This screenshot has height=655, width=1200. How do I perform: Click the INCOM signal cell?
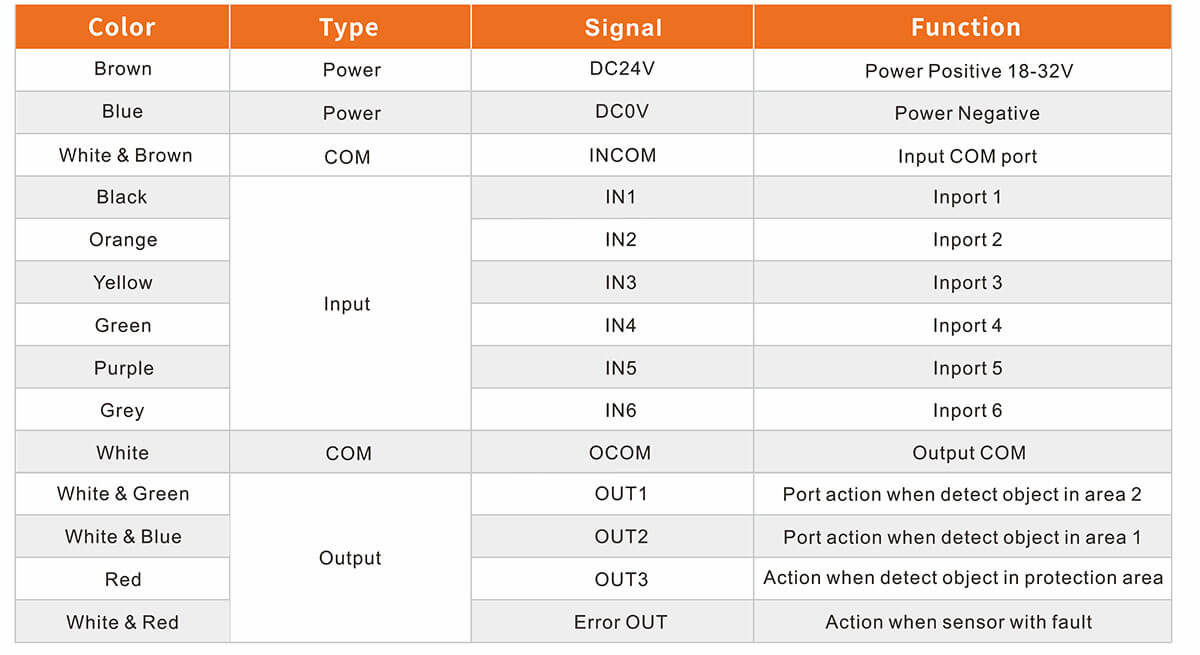[x=622, y=155]
